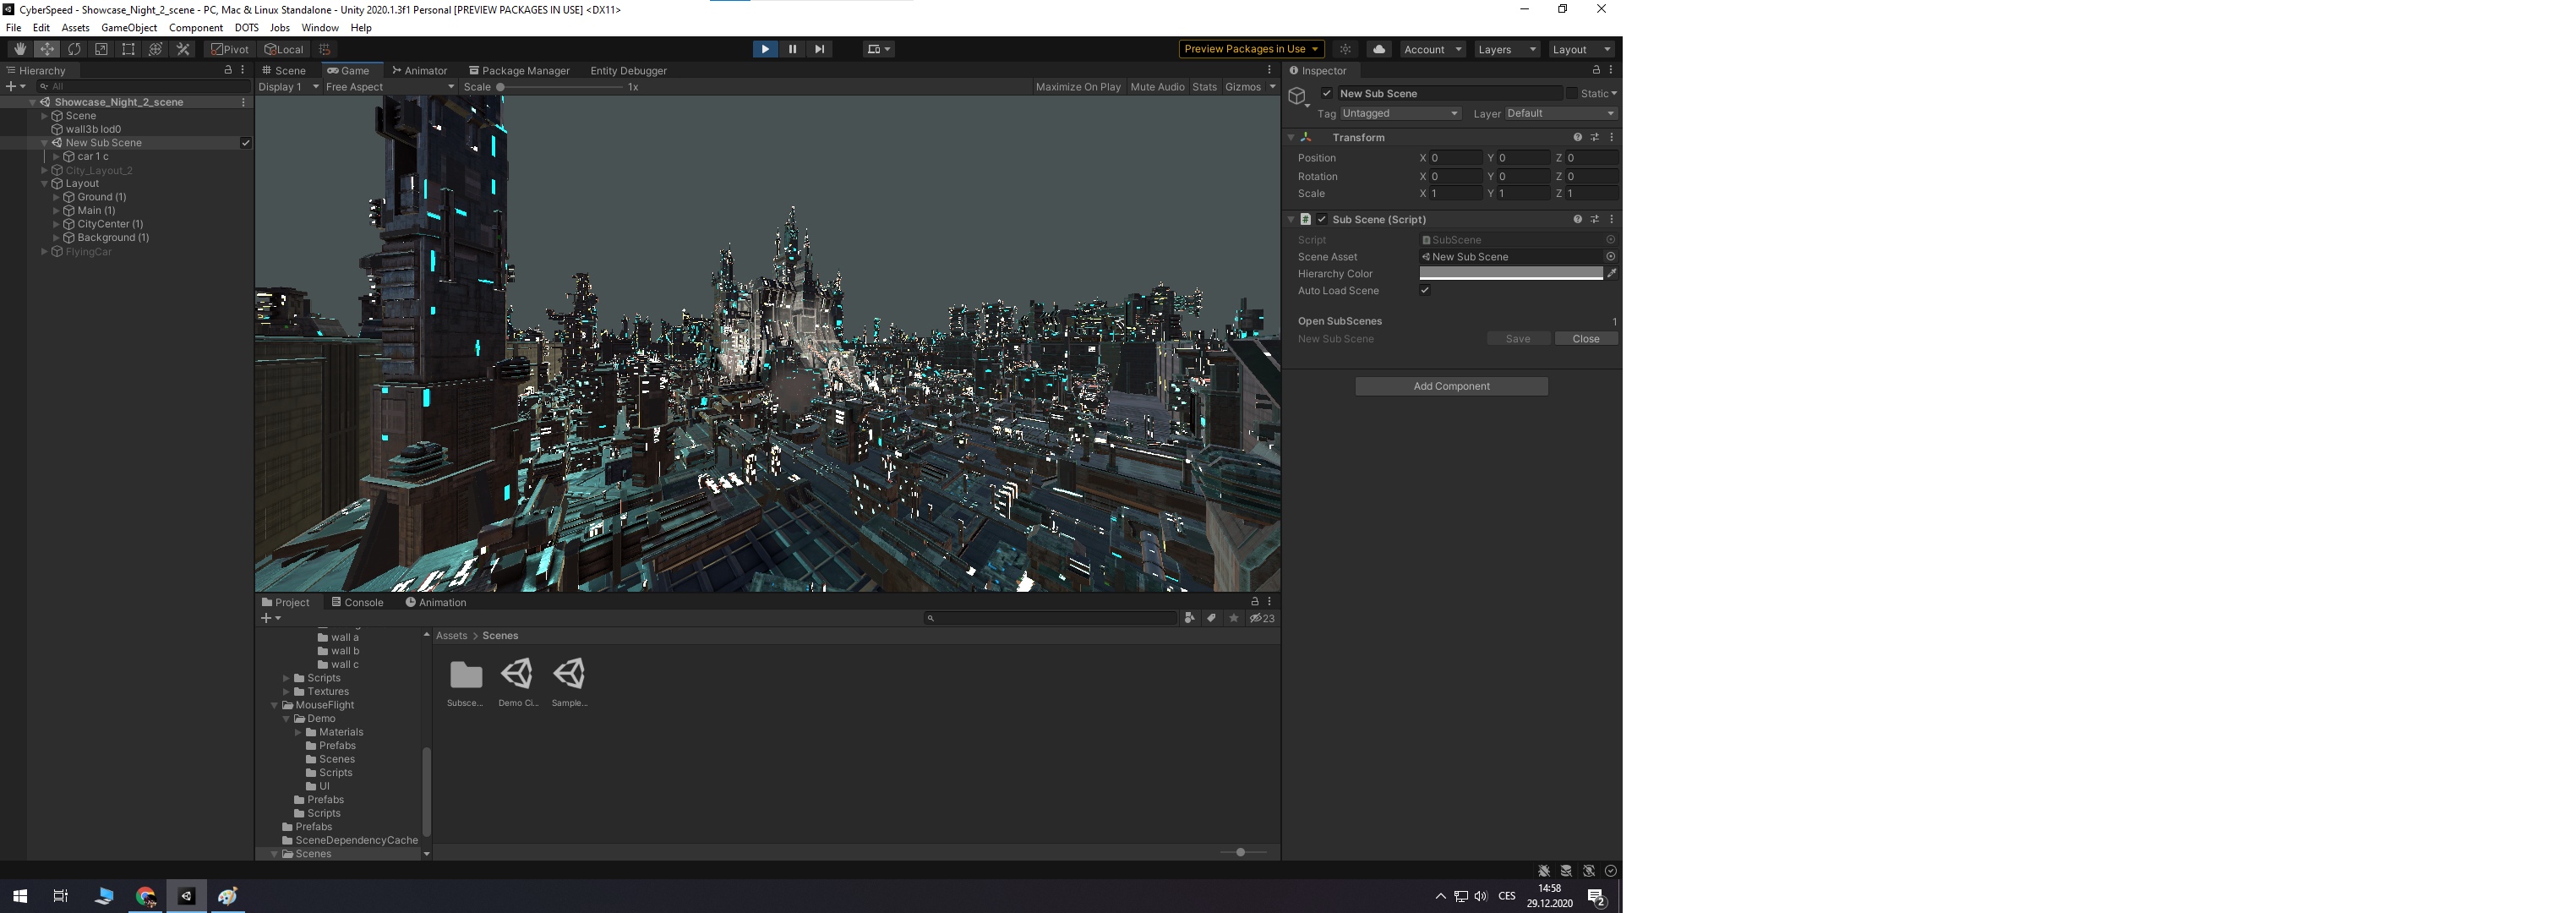The width and height of the screenshot is (2576, 913).
Task: Toggle the Static checkbox
Action: pos(1571,93)
